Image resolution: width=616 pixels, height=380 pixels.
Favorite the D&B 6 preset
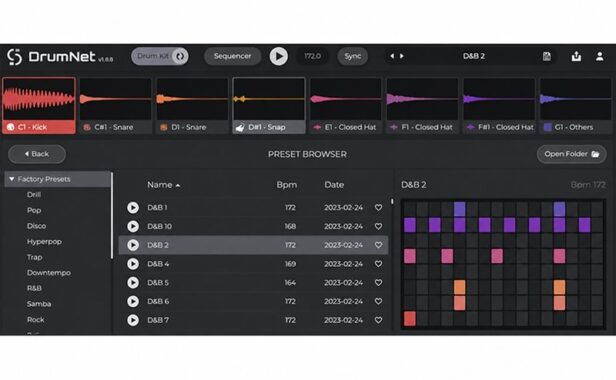pos(378,301)
